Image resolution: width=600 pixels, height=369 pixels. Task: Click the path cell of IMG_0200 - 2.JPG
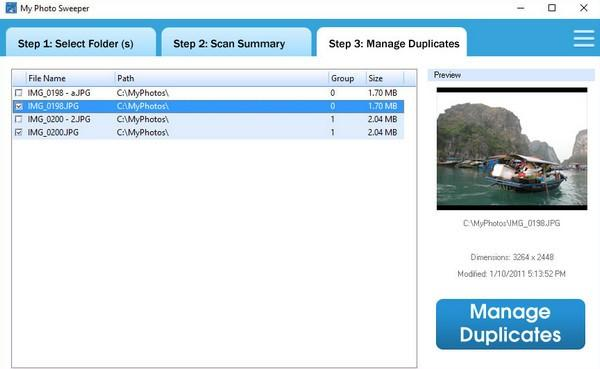click(143, 119)
